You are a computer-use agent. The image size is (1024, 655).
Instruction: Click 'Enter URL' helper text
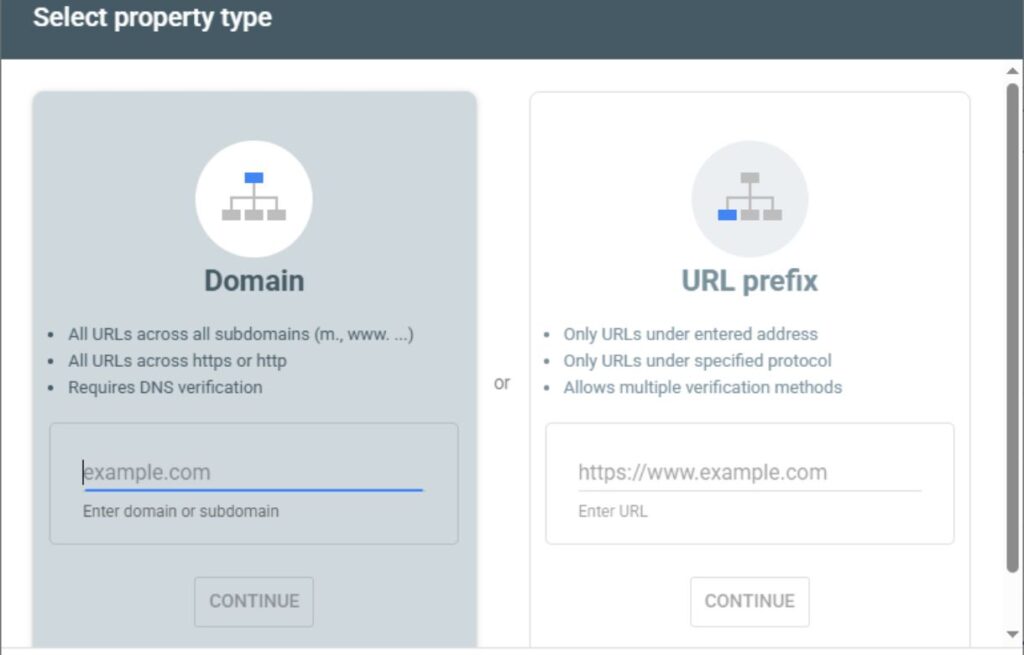click(613, 511)
